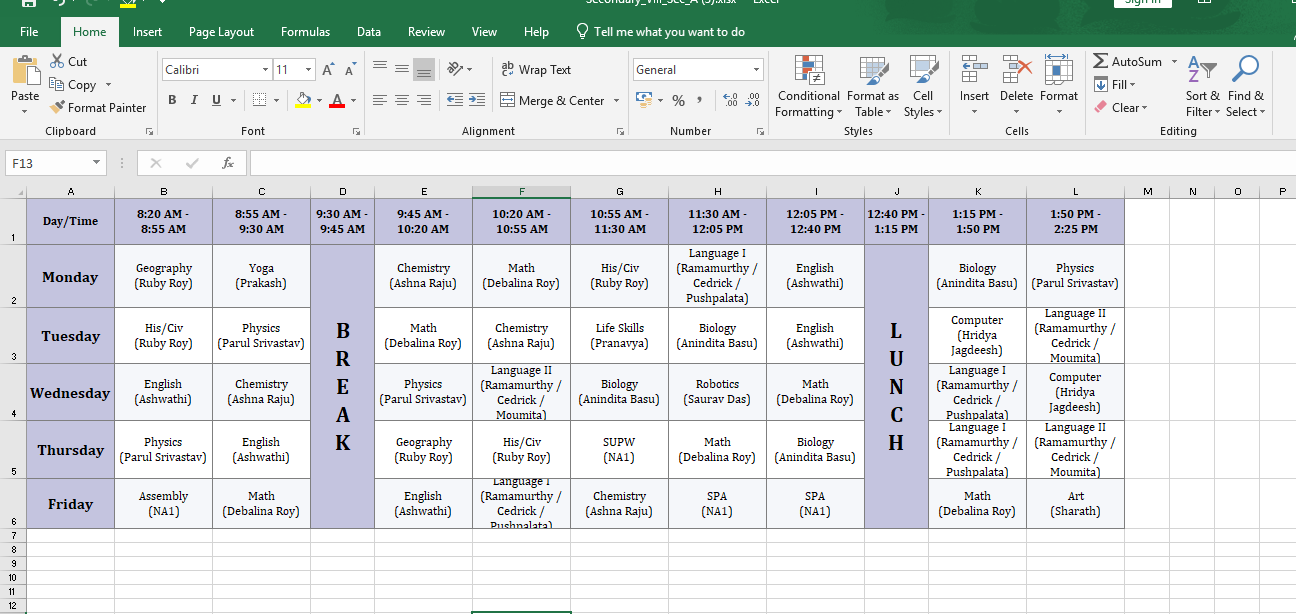Expand the AutoSum dropdown arrow
This screenshot has width=1296, height=614.
tap(1174, 61)
